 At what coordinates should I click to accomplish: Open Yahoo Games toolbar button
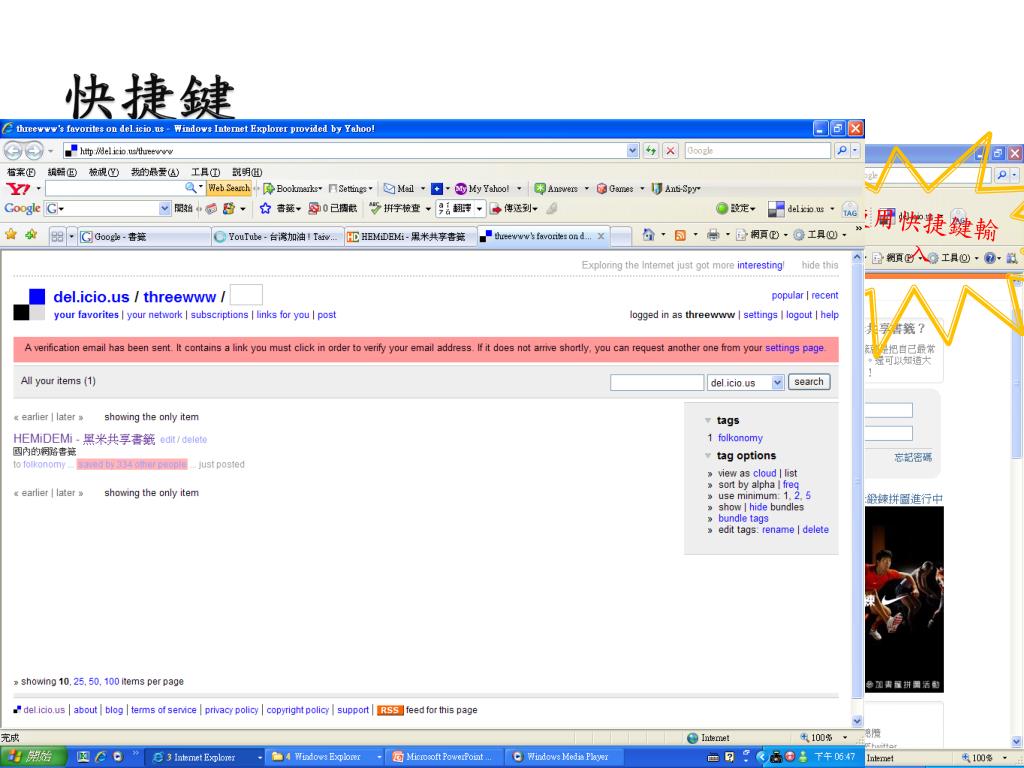615,189
